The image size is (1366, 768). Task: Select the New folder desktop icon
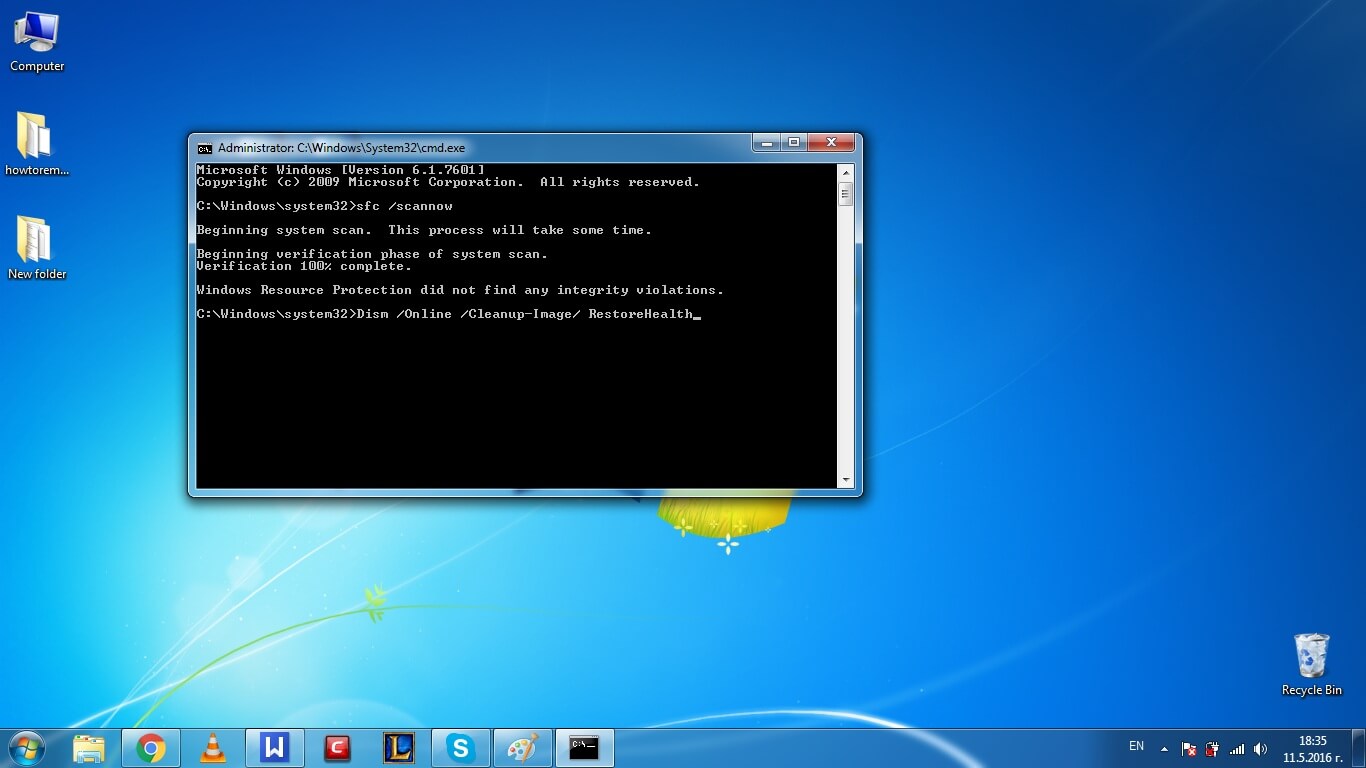(x=36, y=247)
